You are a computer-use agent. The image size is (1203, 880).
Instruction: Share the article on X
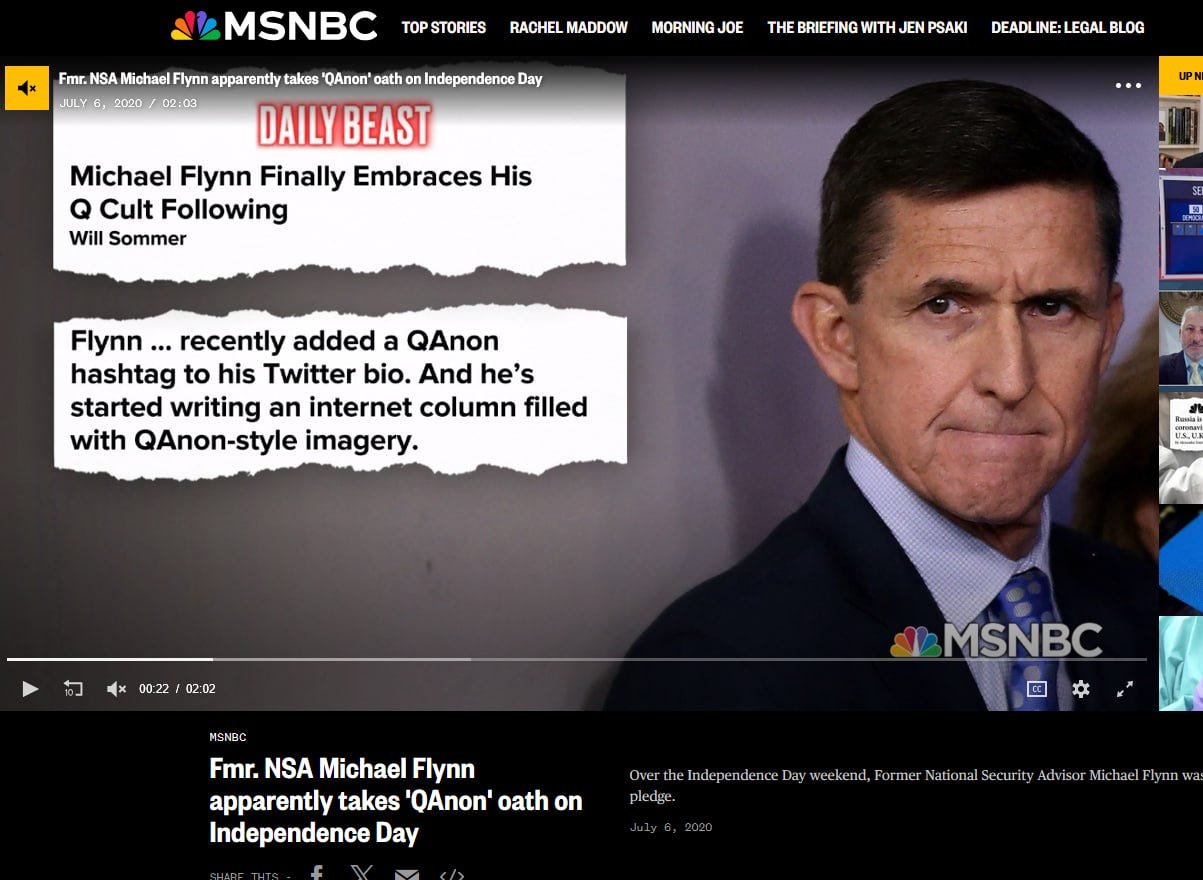click(361, 874)
